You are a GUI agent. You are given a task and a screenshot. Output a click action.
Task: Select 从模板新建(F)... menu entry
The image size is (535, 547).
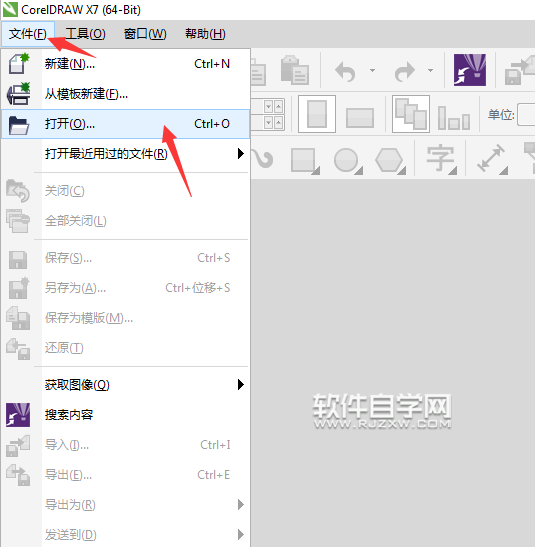pyautogui.click(x=126, y=94)
